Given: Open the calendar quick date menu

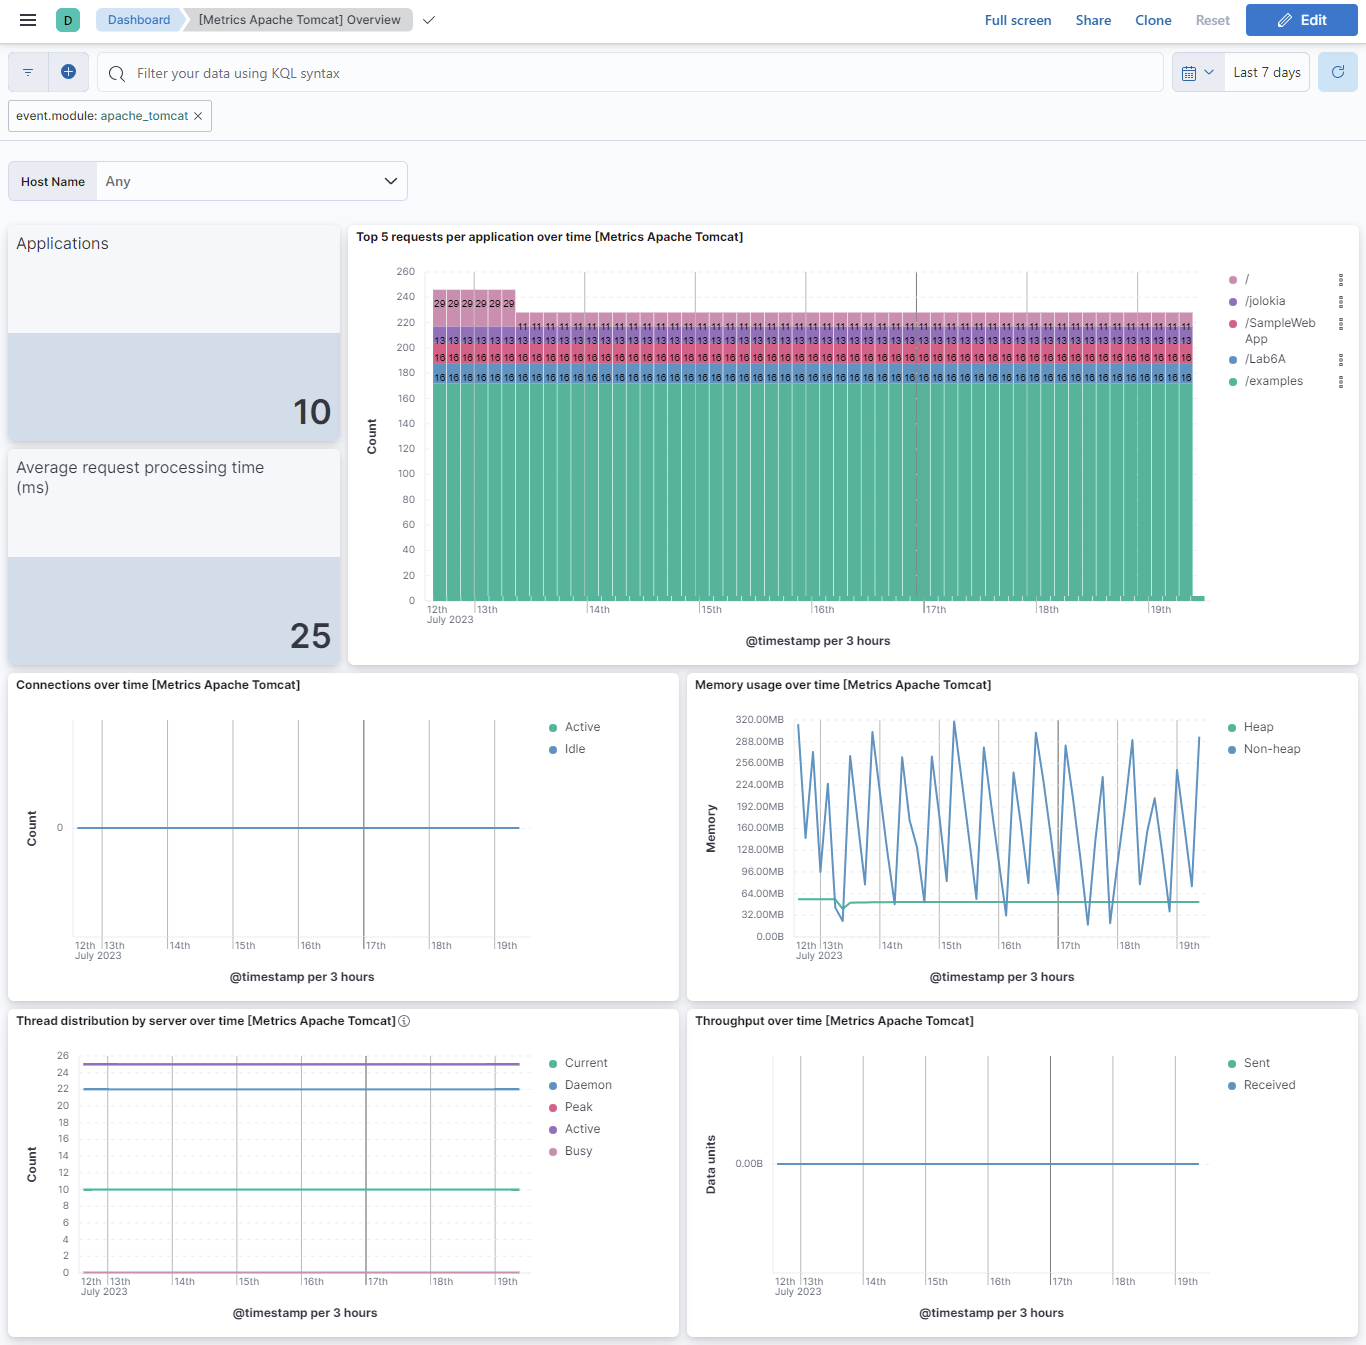Looking at the screenshot, I should tap(1197, 73).
